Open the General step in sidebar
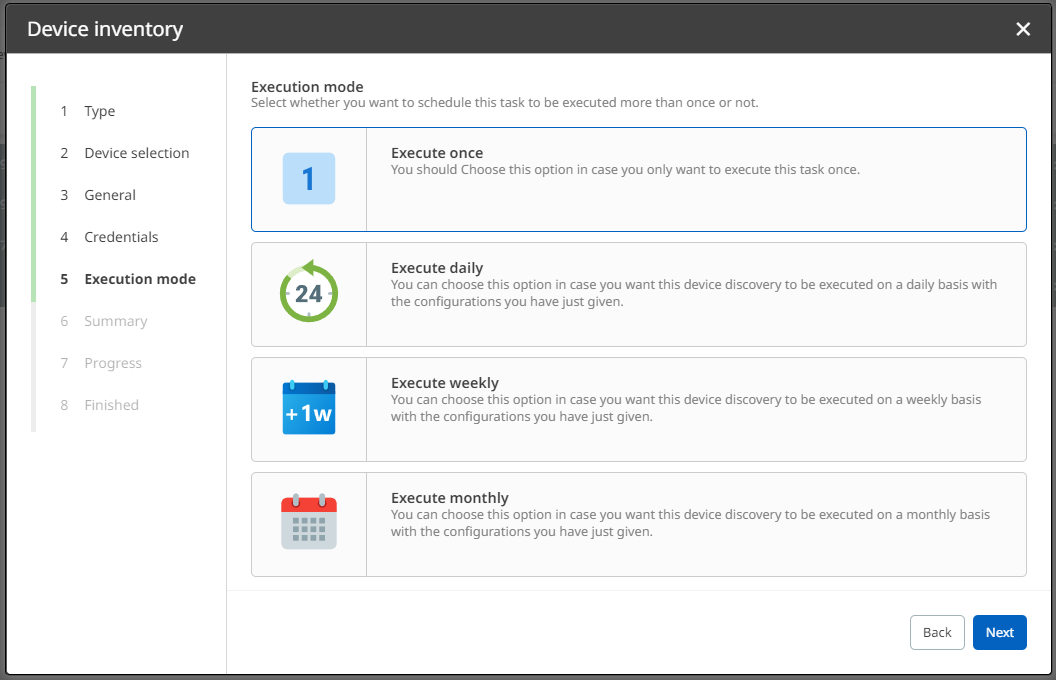 (110, 195)
